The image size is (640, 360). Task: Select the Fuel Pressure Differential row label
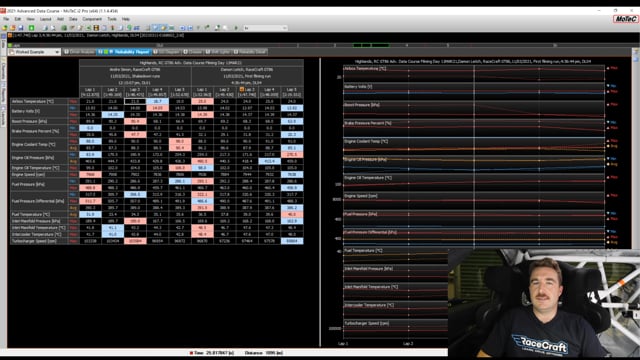click(x=39, y=201)
